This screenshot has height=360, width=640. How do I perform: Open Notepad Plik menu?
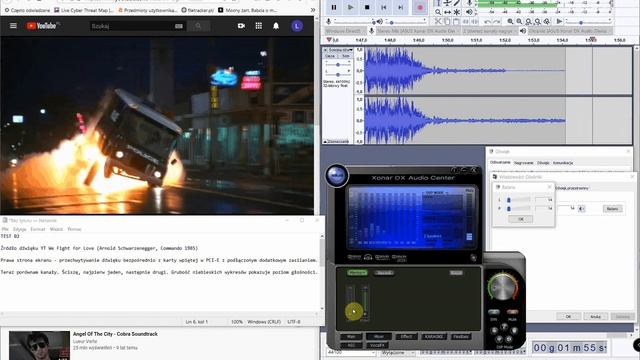pyautogui.click(x=5, y=229)
